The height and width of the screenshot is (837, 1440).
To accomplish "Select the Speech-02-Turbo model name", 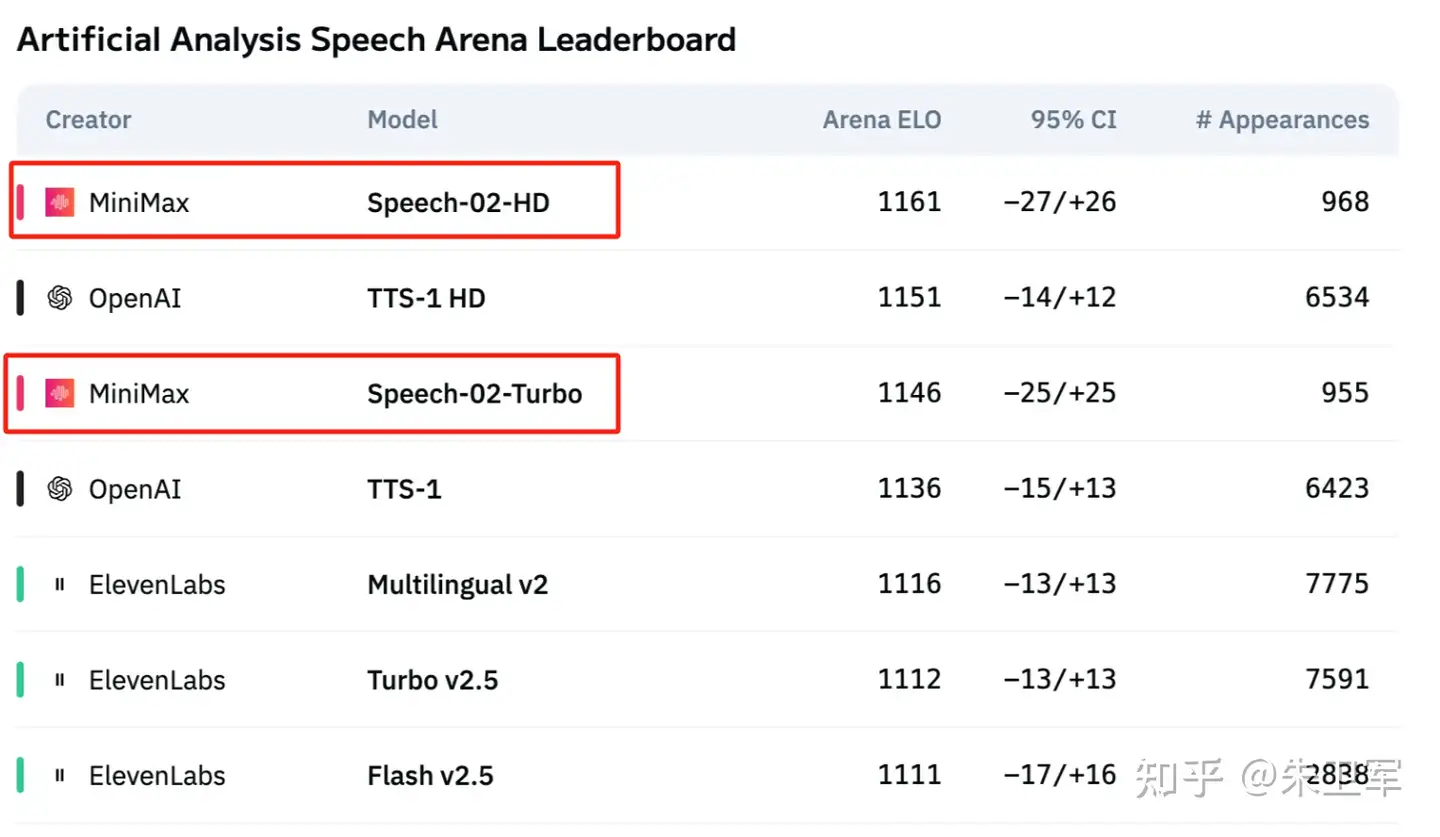I will tap(475, 393).
